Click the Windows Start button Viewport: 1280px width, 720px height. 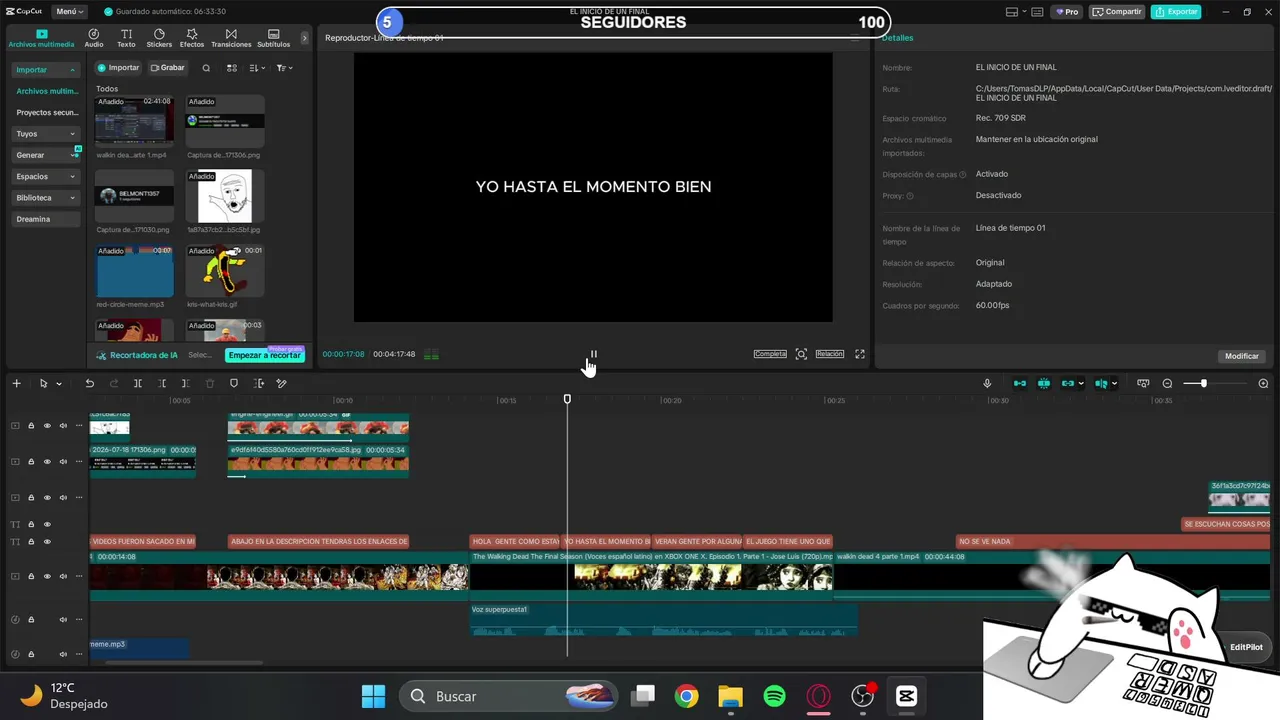coord(373,696)
